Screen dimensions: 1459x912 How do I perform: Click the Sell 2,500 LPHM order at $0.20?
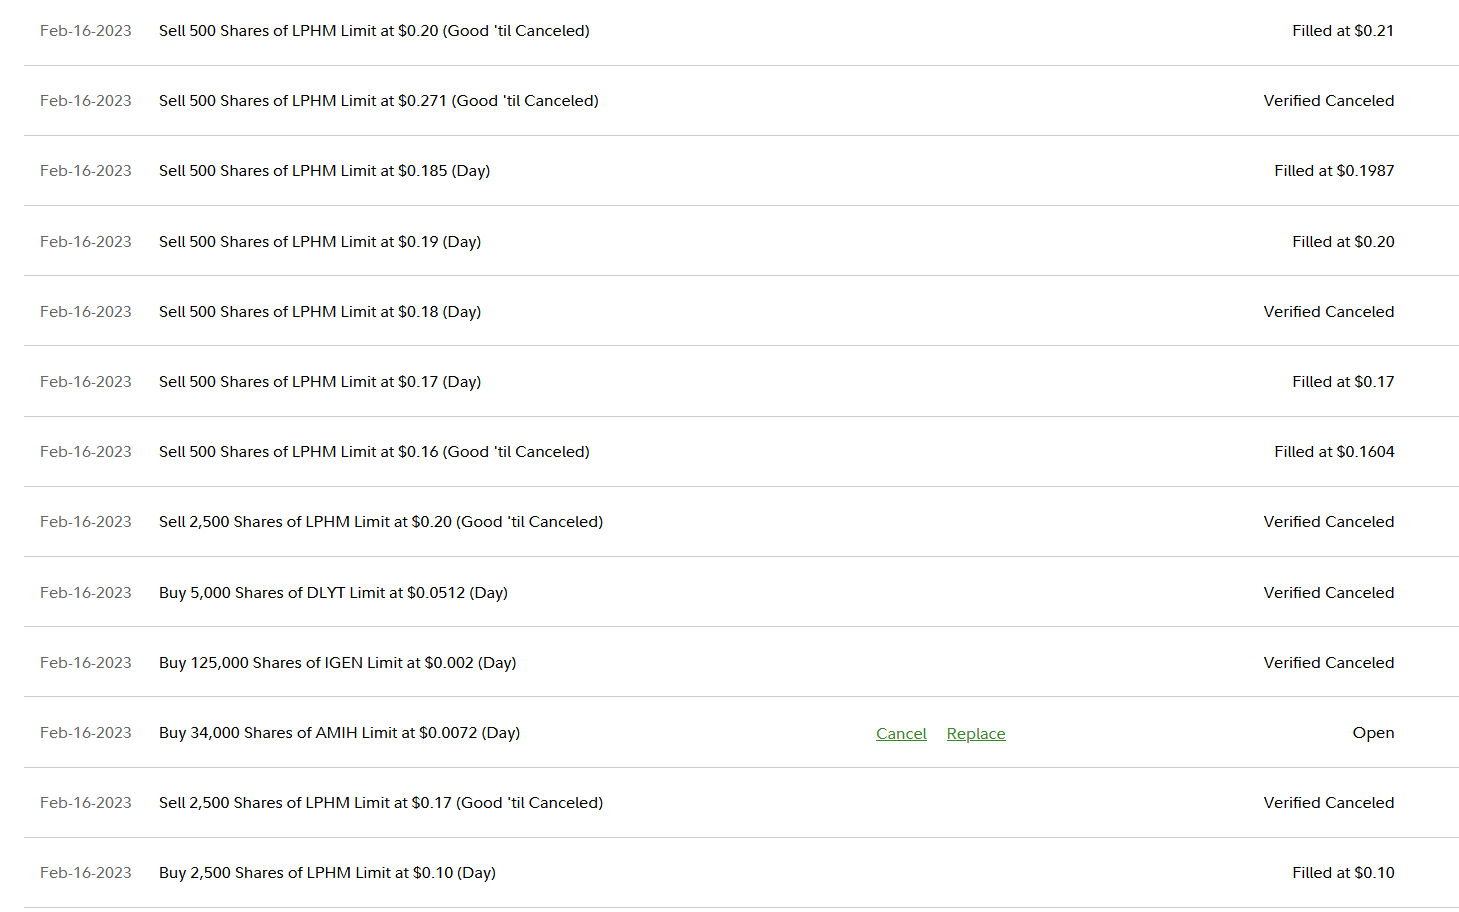coord(380,522)
